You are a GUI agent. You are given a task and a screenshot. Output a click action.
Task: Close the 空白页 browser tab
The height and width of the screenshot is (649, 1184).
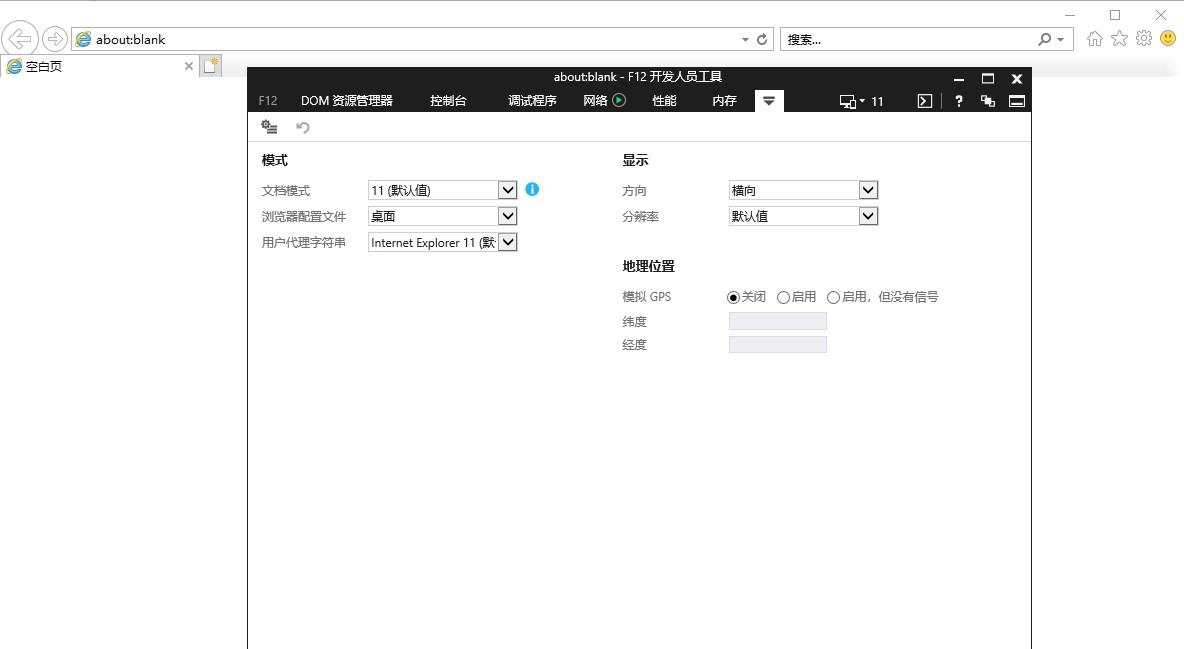click(x=189, y=66)
